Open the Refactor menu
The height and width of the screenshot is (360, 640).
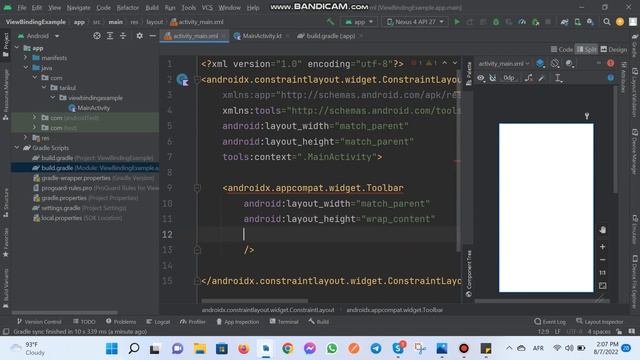(127, 7)
